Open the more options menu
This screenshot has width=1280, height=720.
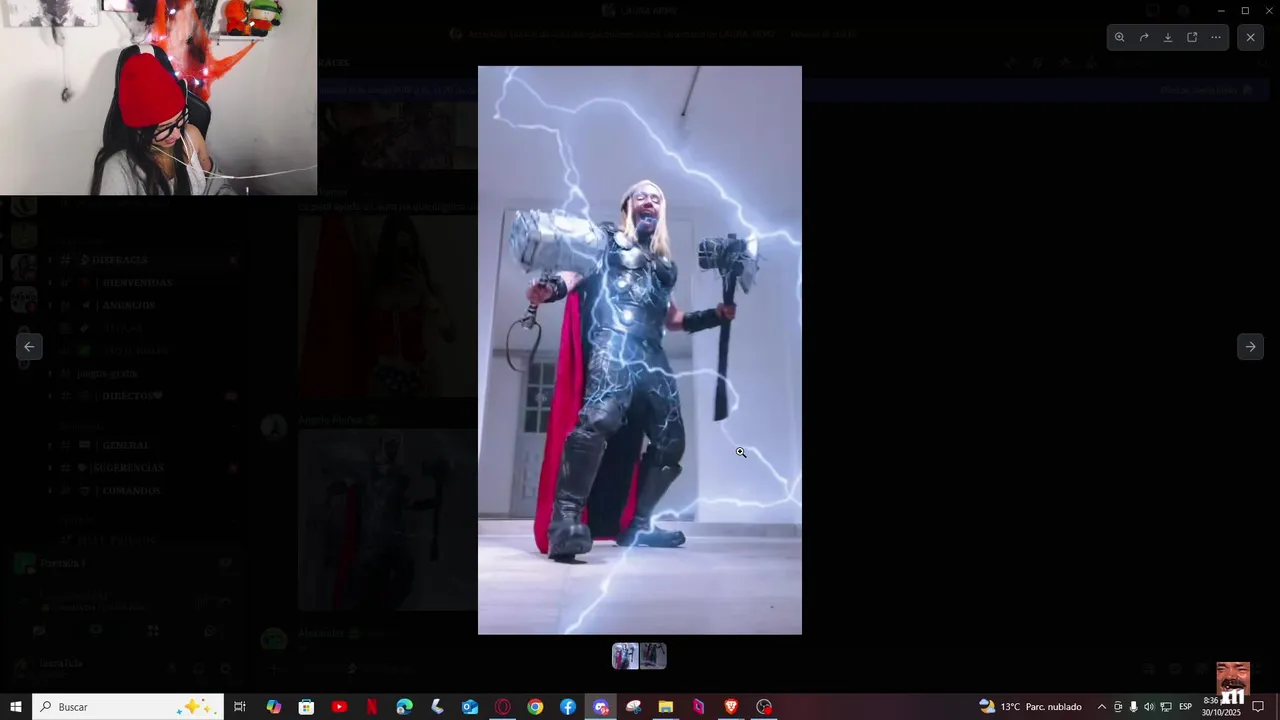tap(1216, 37)
